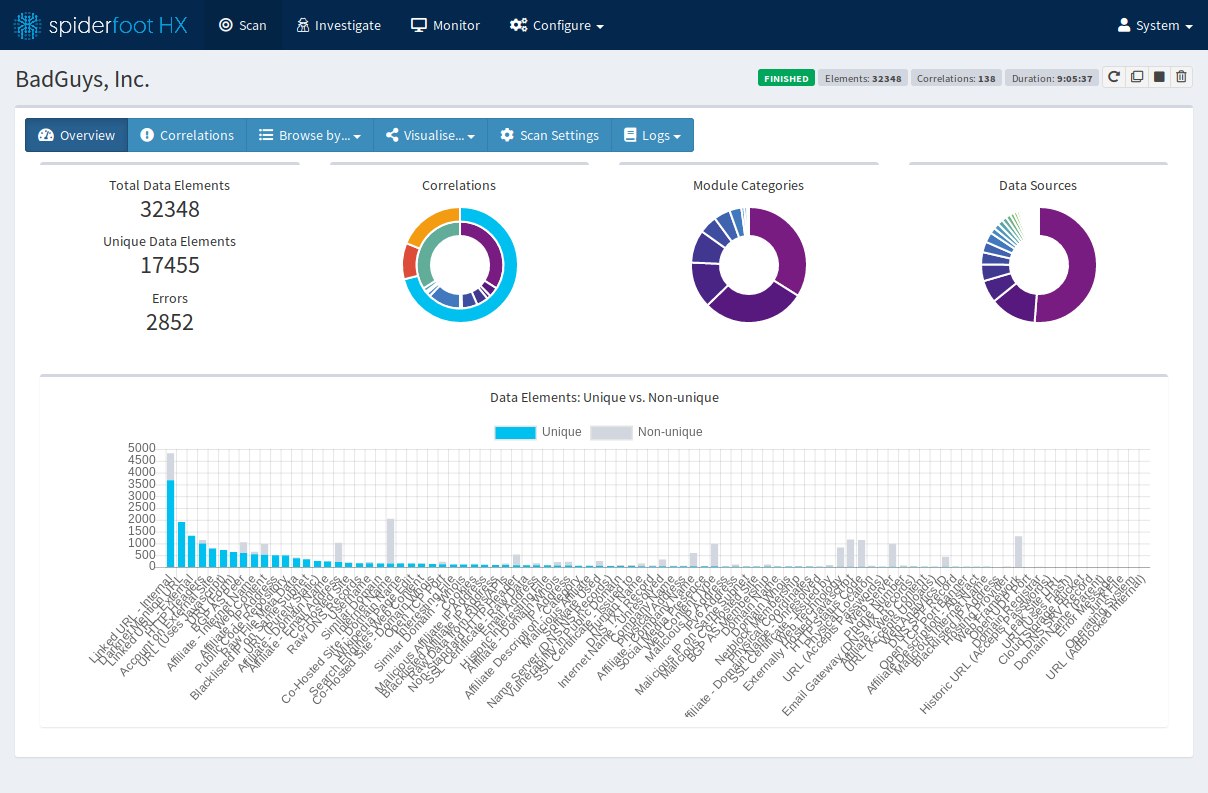This screenshot has height=793, width=1208.
Task: Open the System user menu
Action: (1155, 25)
